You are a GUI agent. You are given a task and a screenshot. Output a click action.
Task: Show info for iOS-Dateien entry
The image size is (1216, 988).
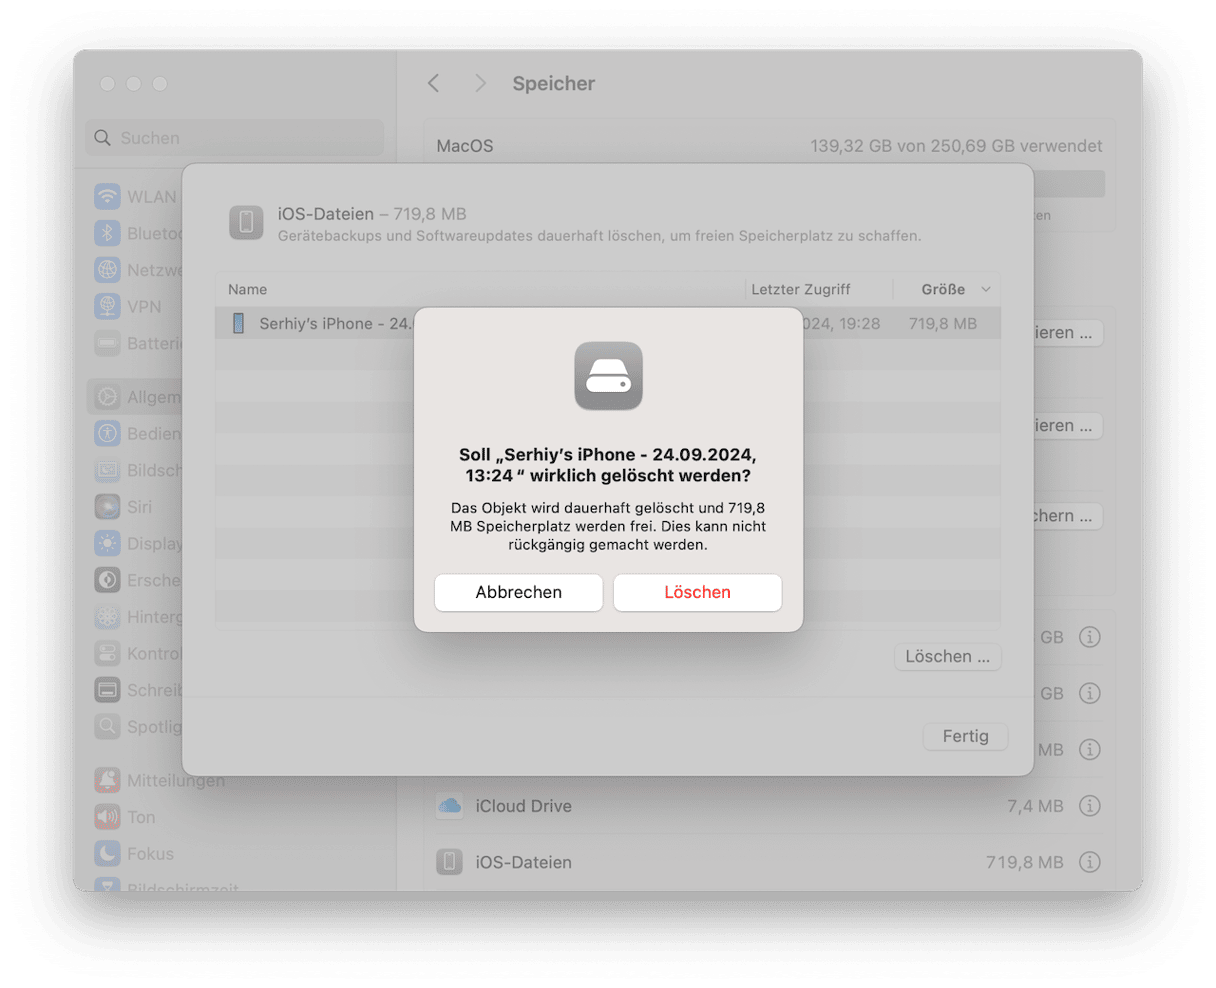coord(1090,862)
